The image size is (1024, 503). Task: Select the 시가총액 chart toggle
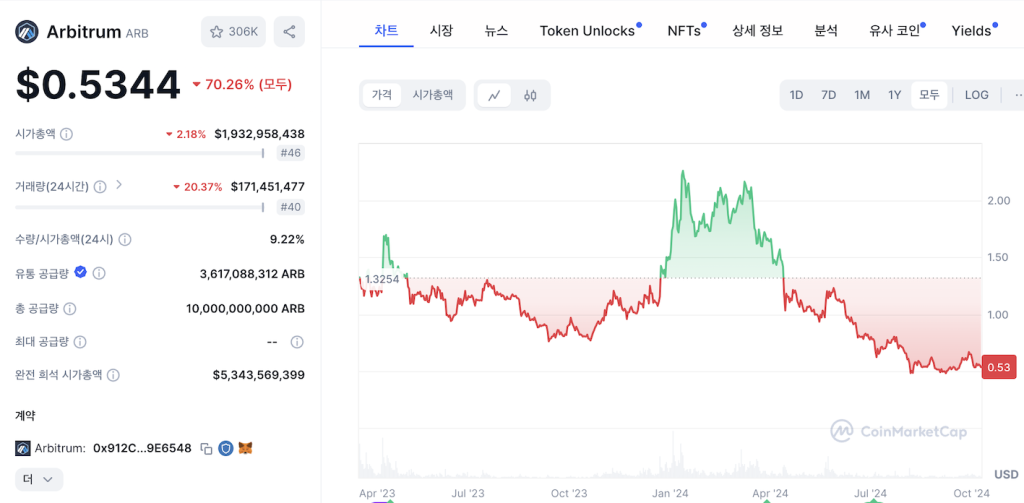coord(432,95)
